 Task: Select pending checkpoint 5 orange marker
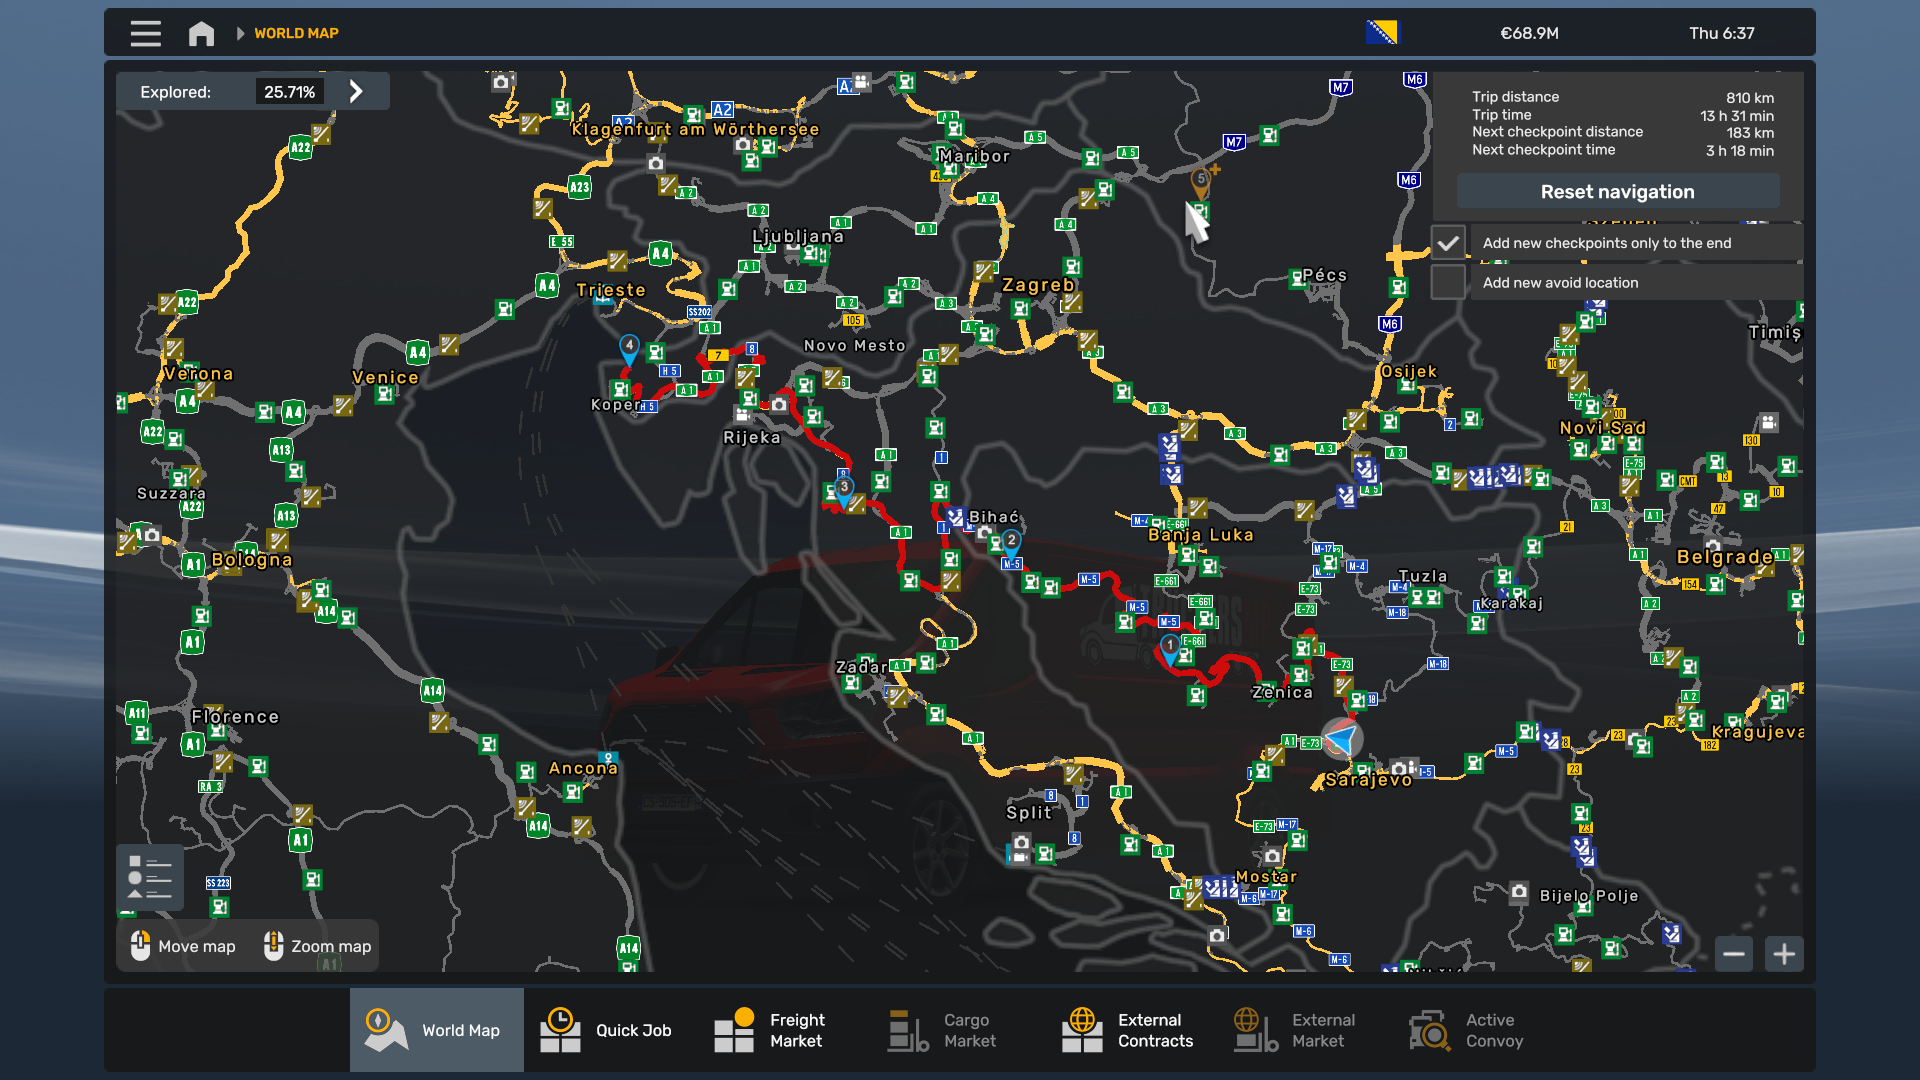coord(1201,182)
